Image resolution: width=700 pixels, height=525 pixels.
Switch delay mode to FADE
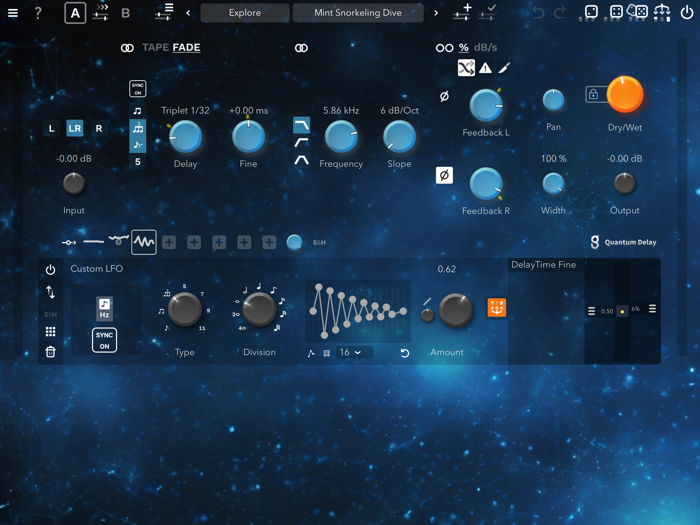click(x=186, y=47)
